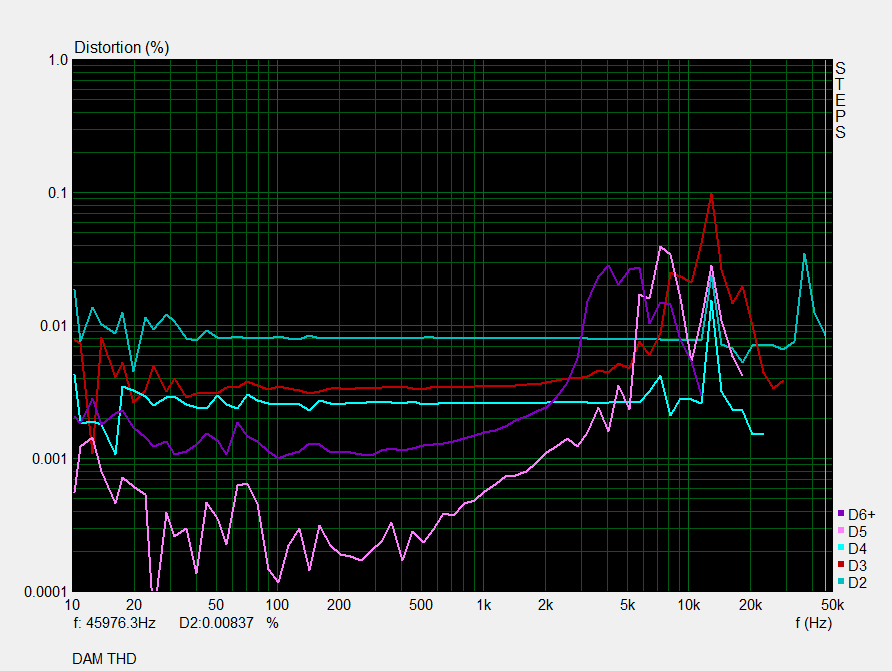Click the 10k x-axis tick label
The image size is (892, 671).
point(688,605)
